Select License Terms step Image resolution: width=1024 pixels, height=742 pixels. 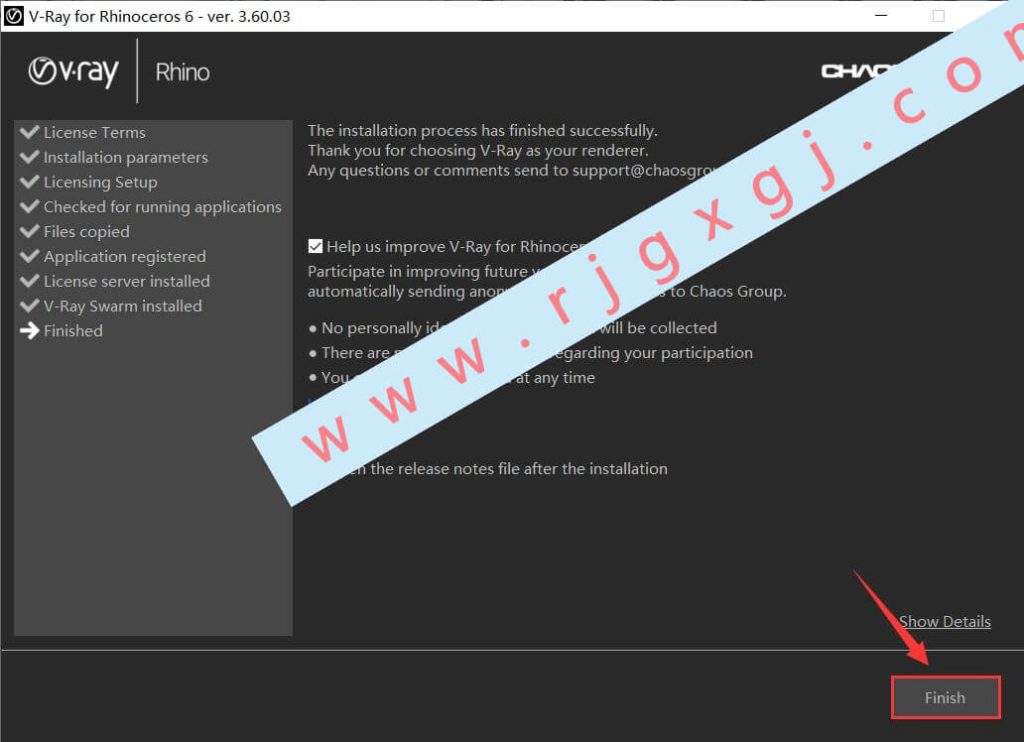95,133
